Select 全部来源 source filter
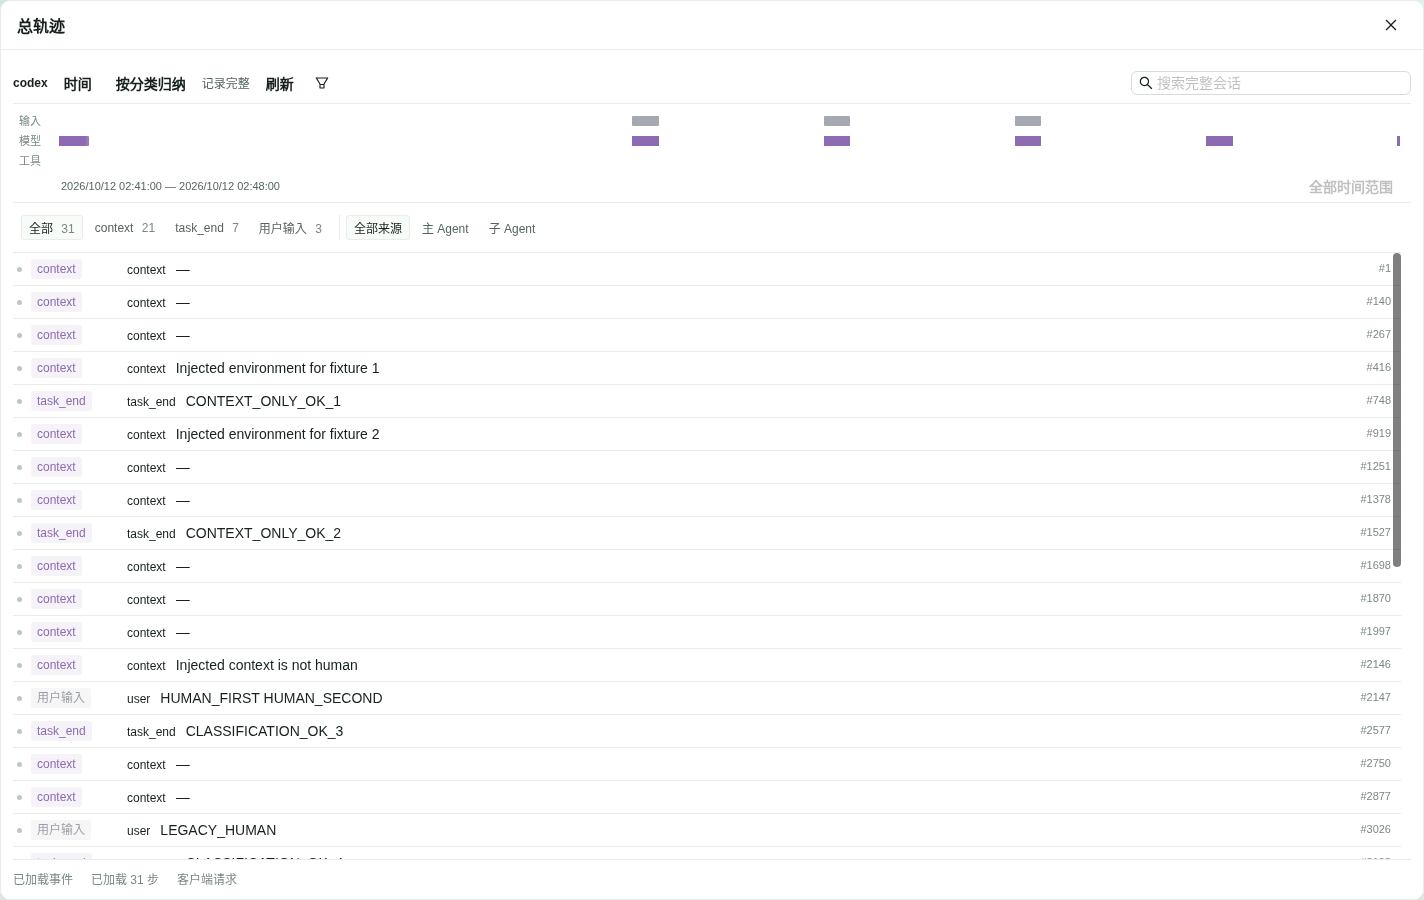 click(x=378, y=228)
